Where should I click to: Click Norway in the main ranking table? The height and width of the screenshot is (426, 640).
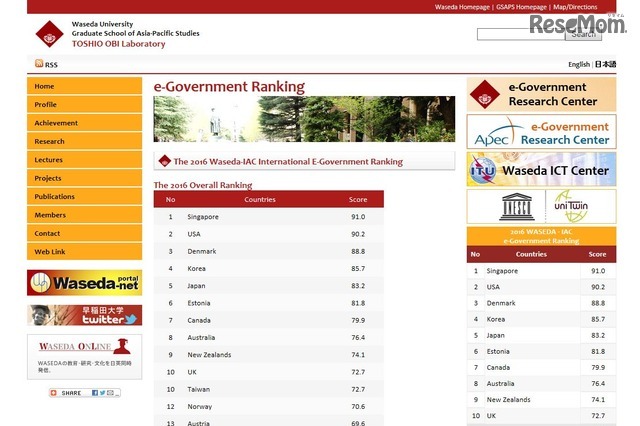point(200,406)
